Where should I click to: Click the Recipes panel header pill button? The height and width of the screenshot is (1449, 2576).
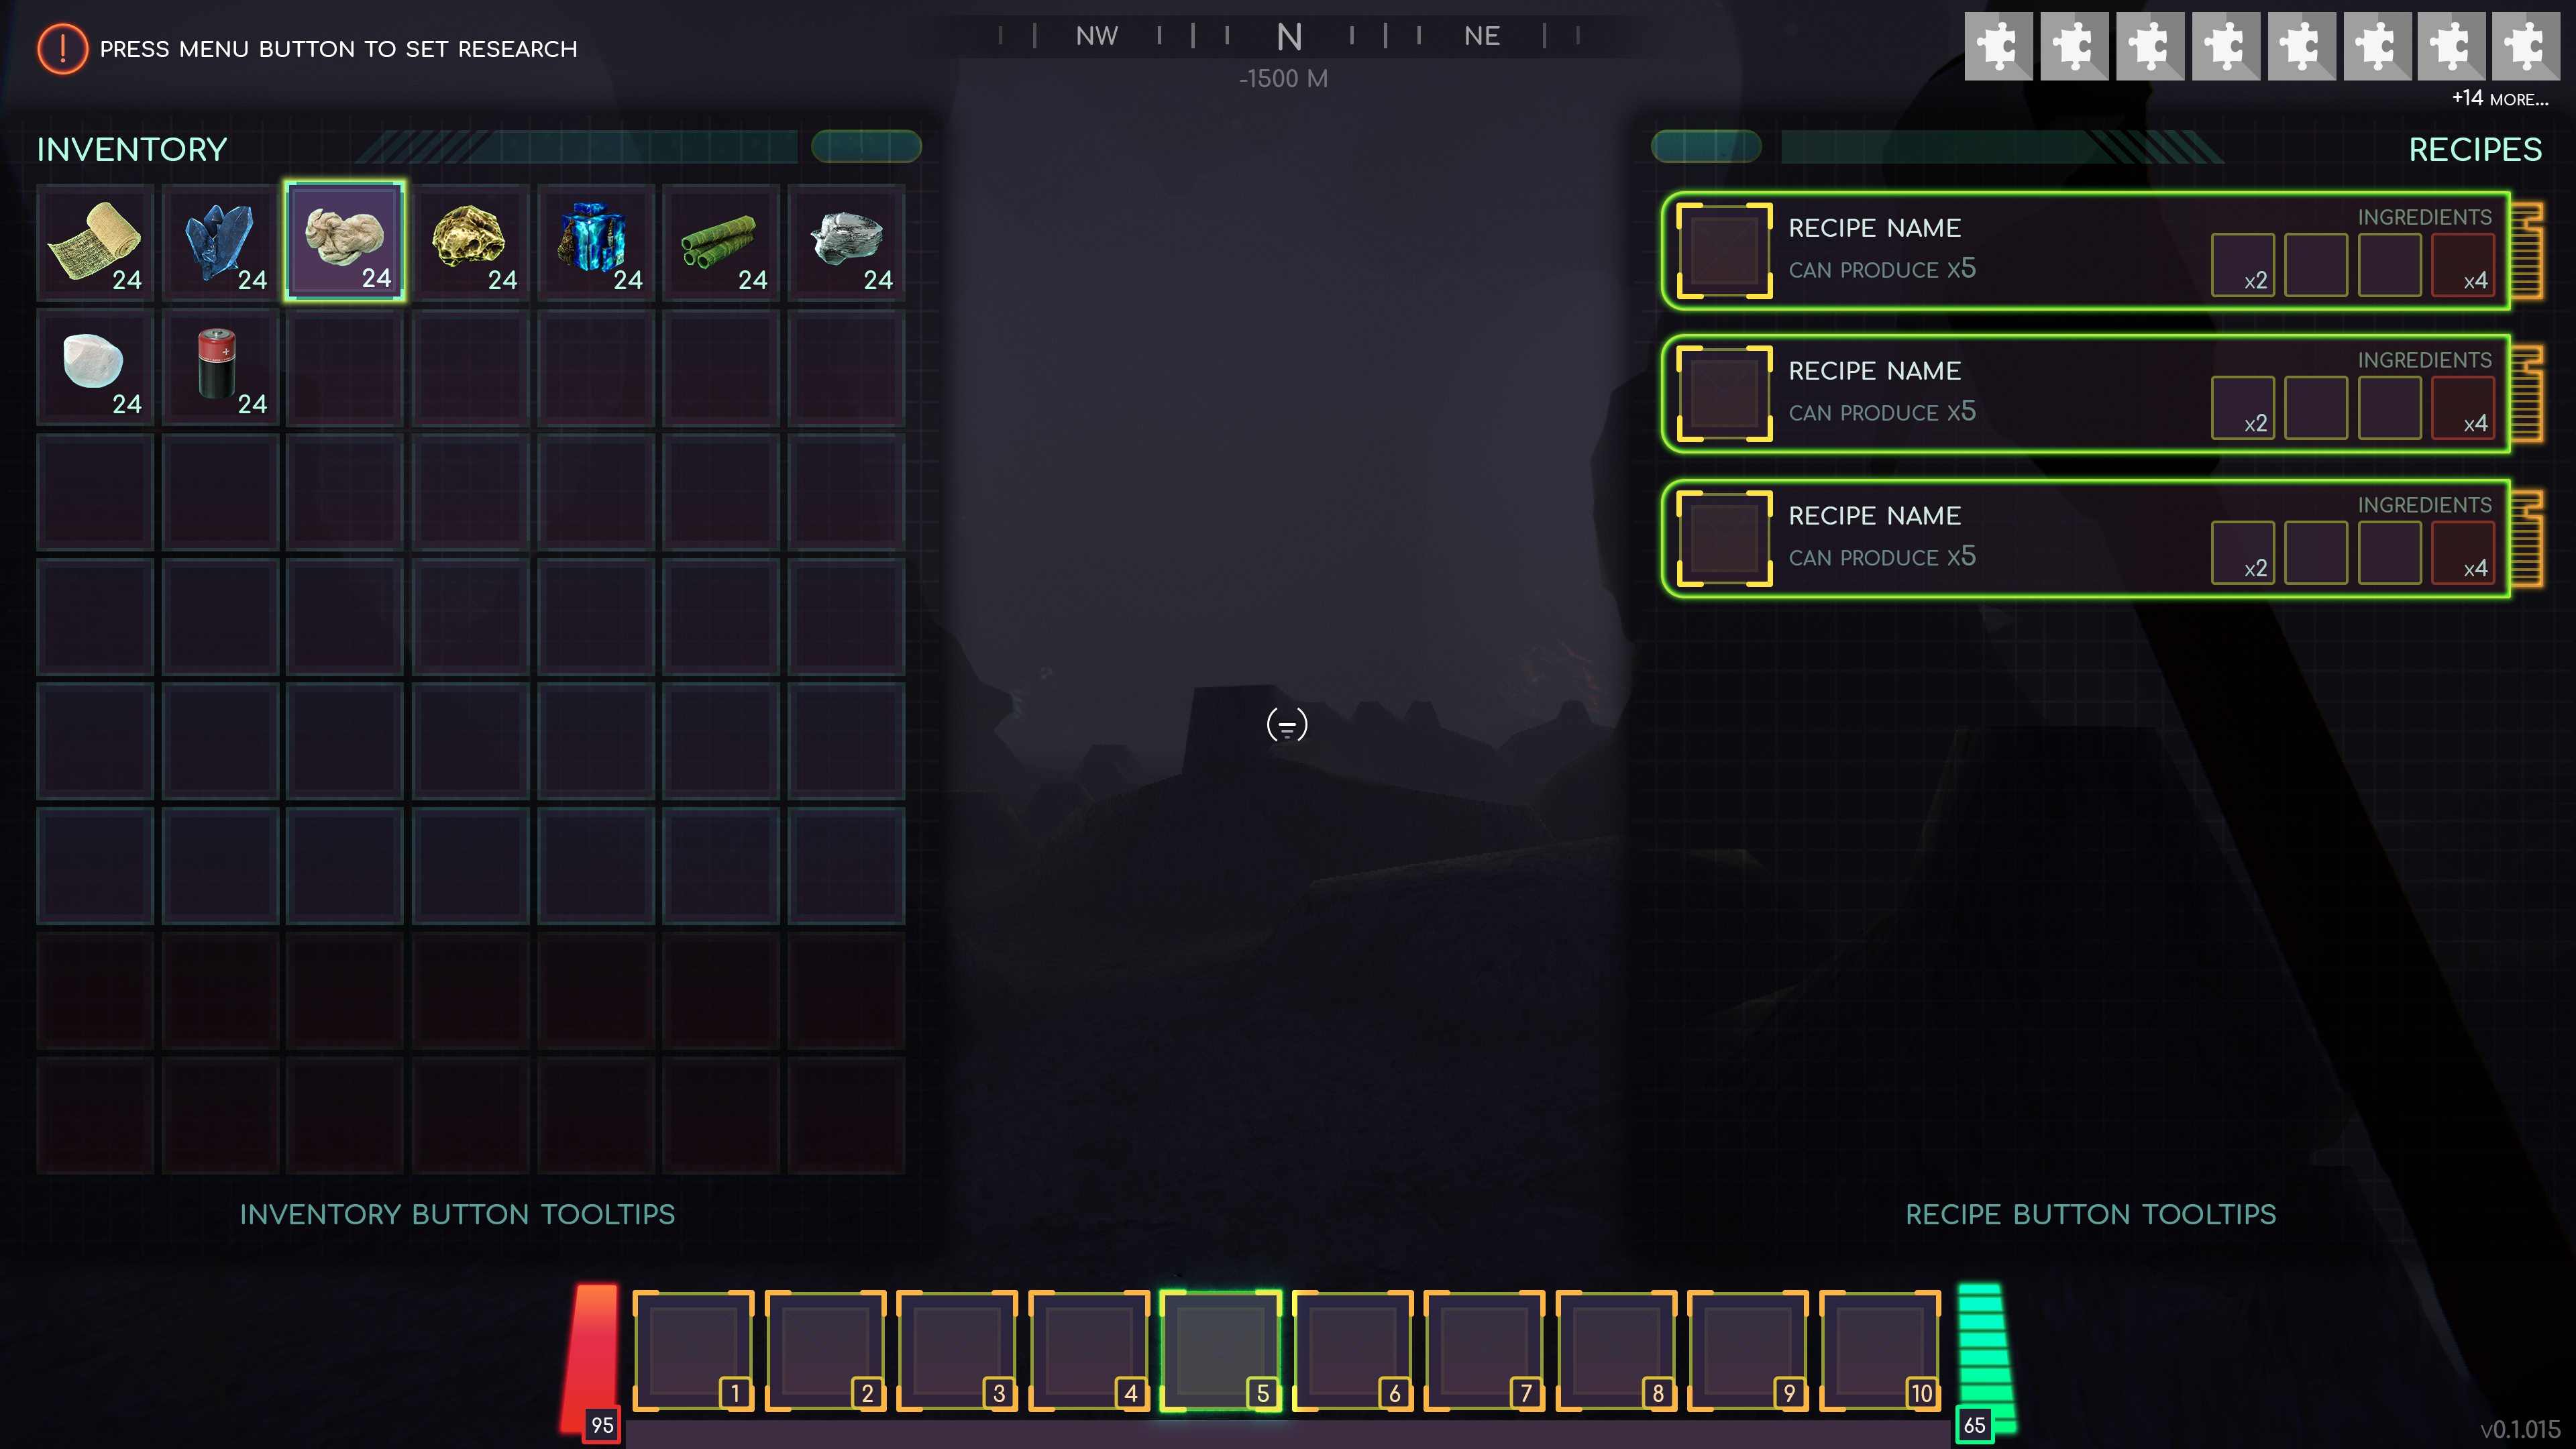pos(1706,146)
